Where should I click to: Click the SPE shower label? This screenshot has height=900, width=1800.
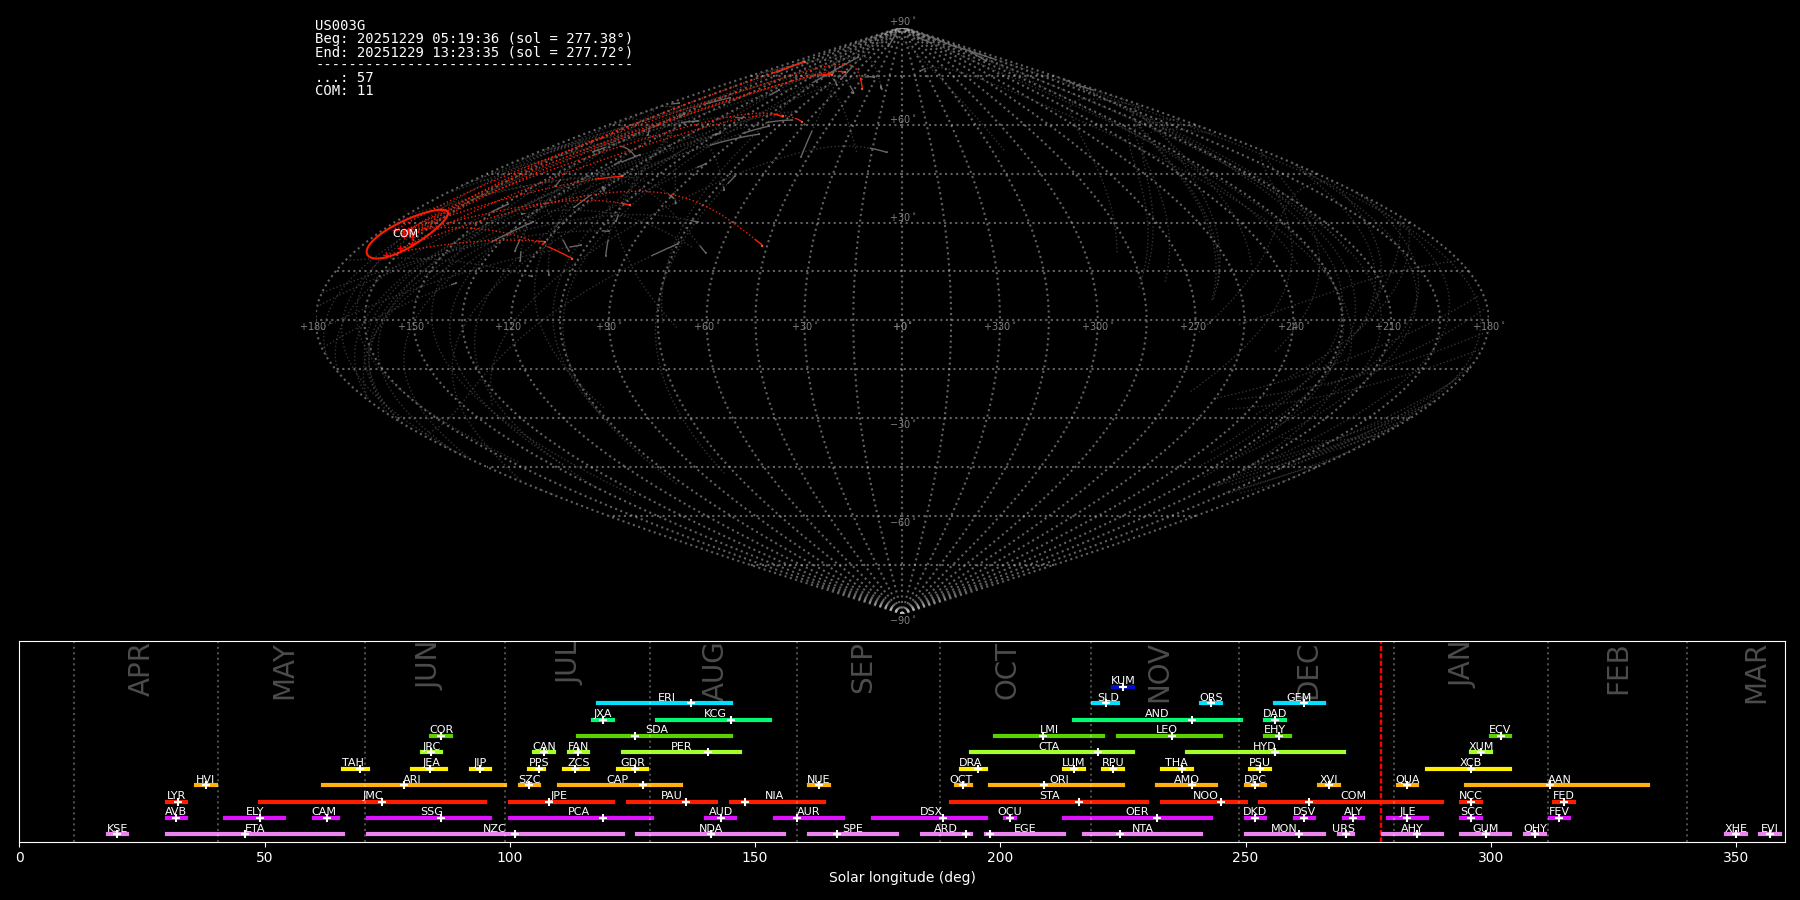tap(853, 829)
